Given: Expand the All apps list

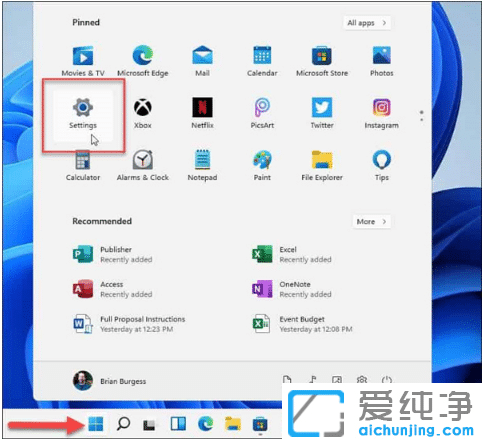Looking at the screenshot, I should coord(367,23).
